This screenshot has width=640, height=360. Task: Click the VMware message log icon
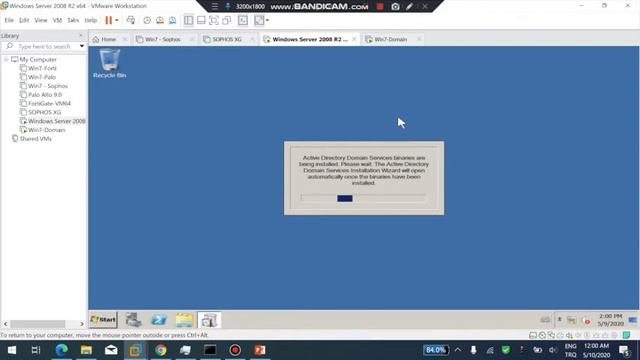tap(627, 335)
